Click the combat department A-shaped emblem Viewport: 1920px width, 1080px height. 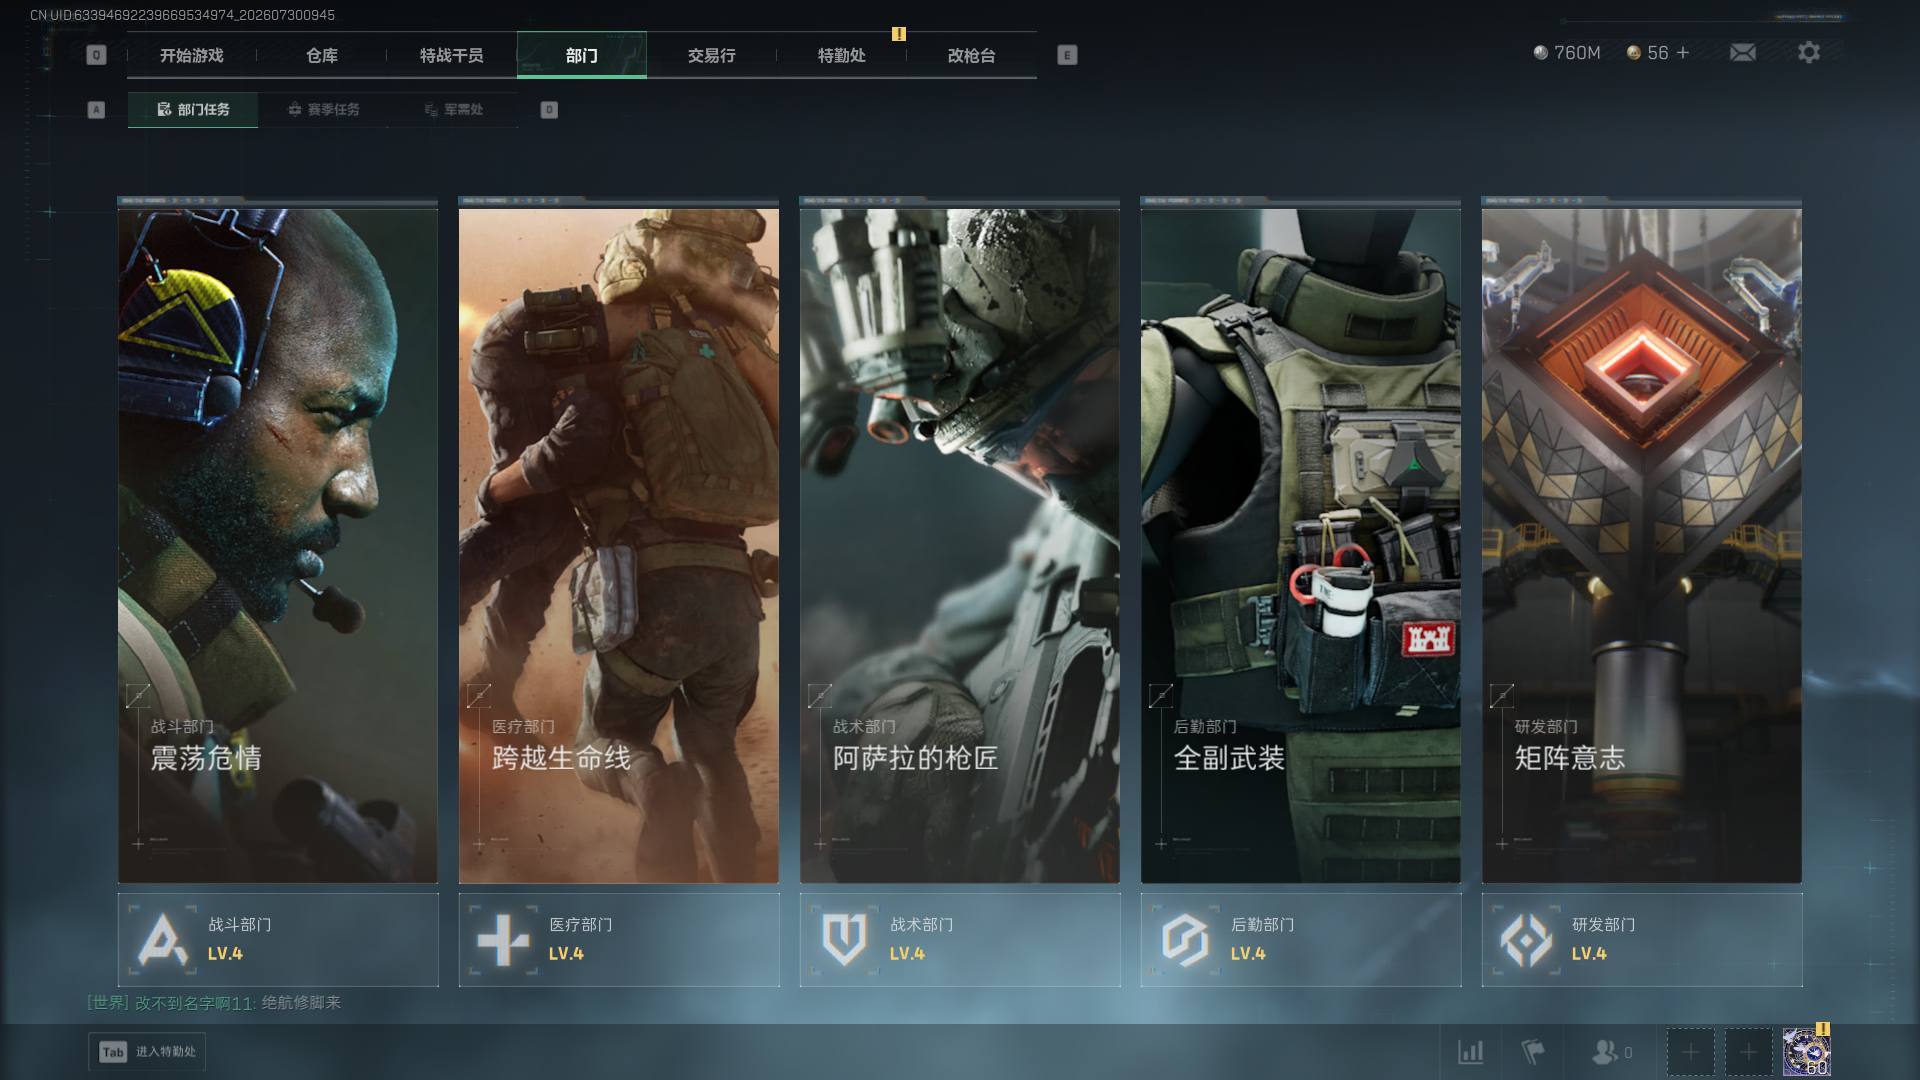[162, 940]
